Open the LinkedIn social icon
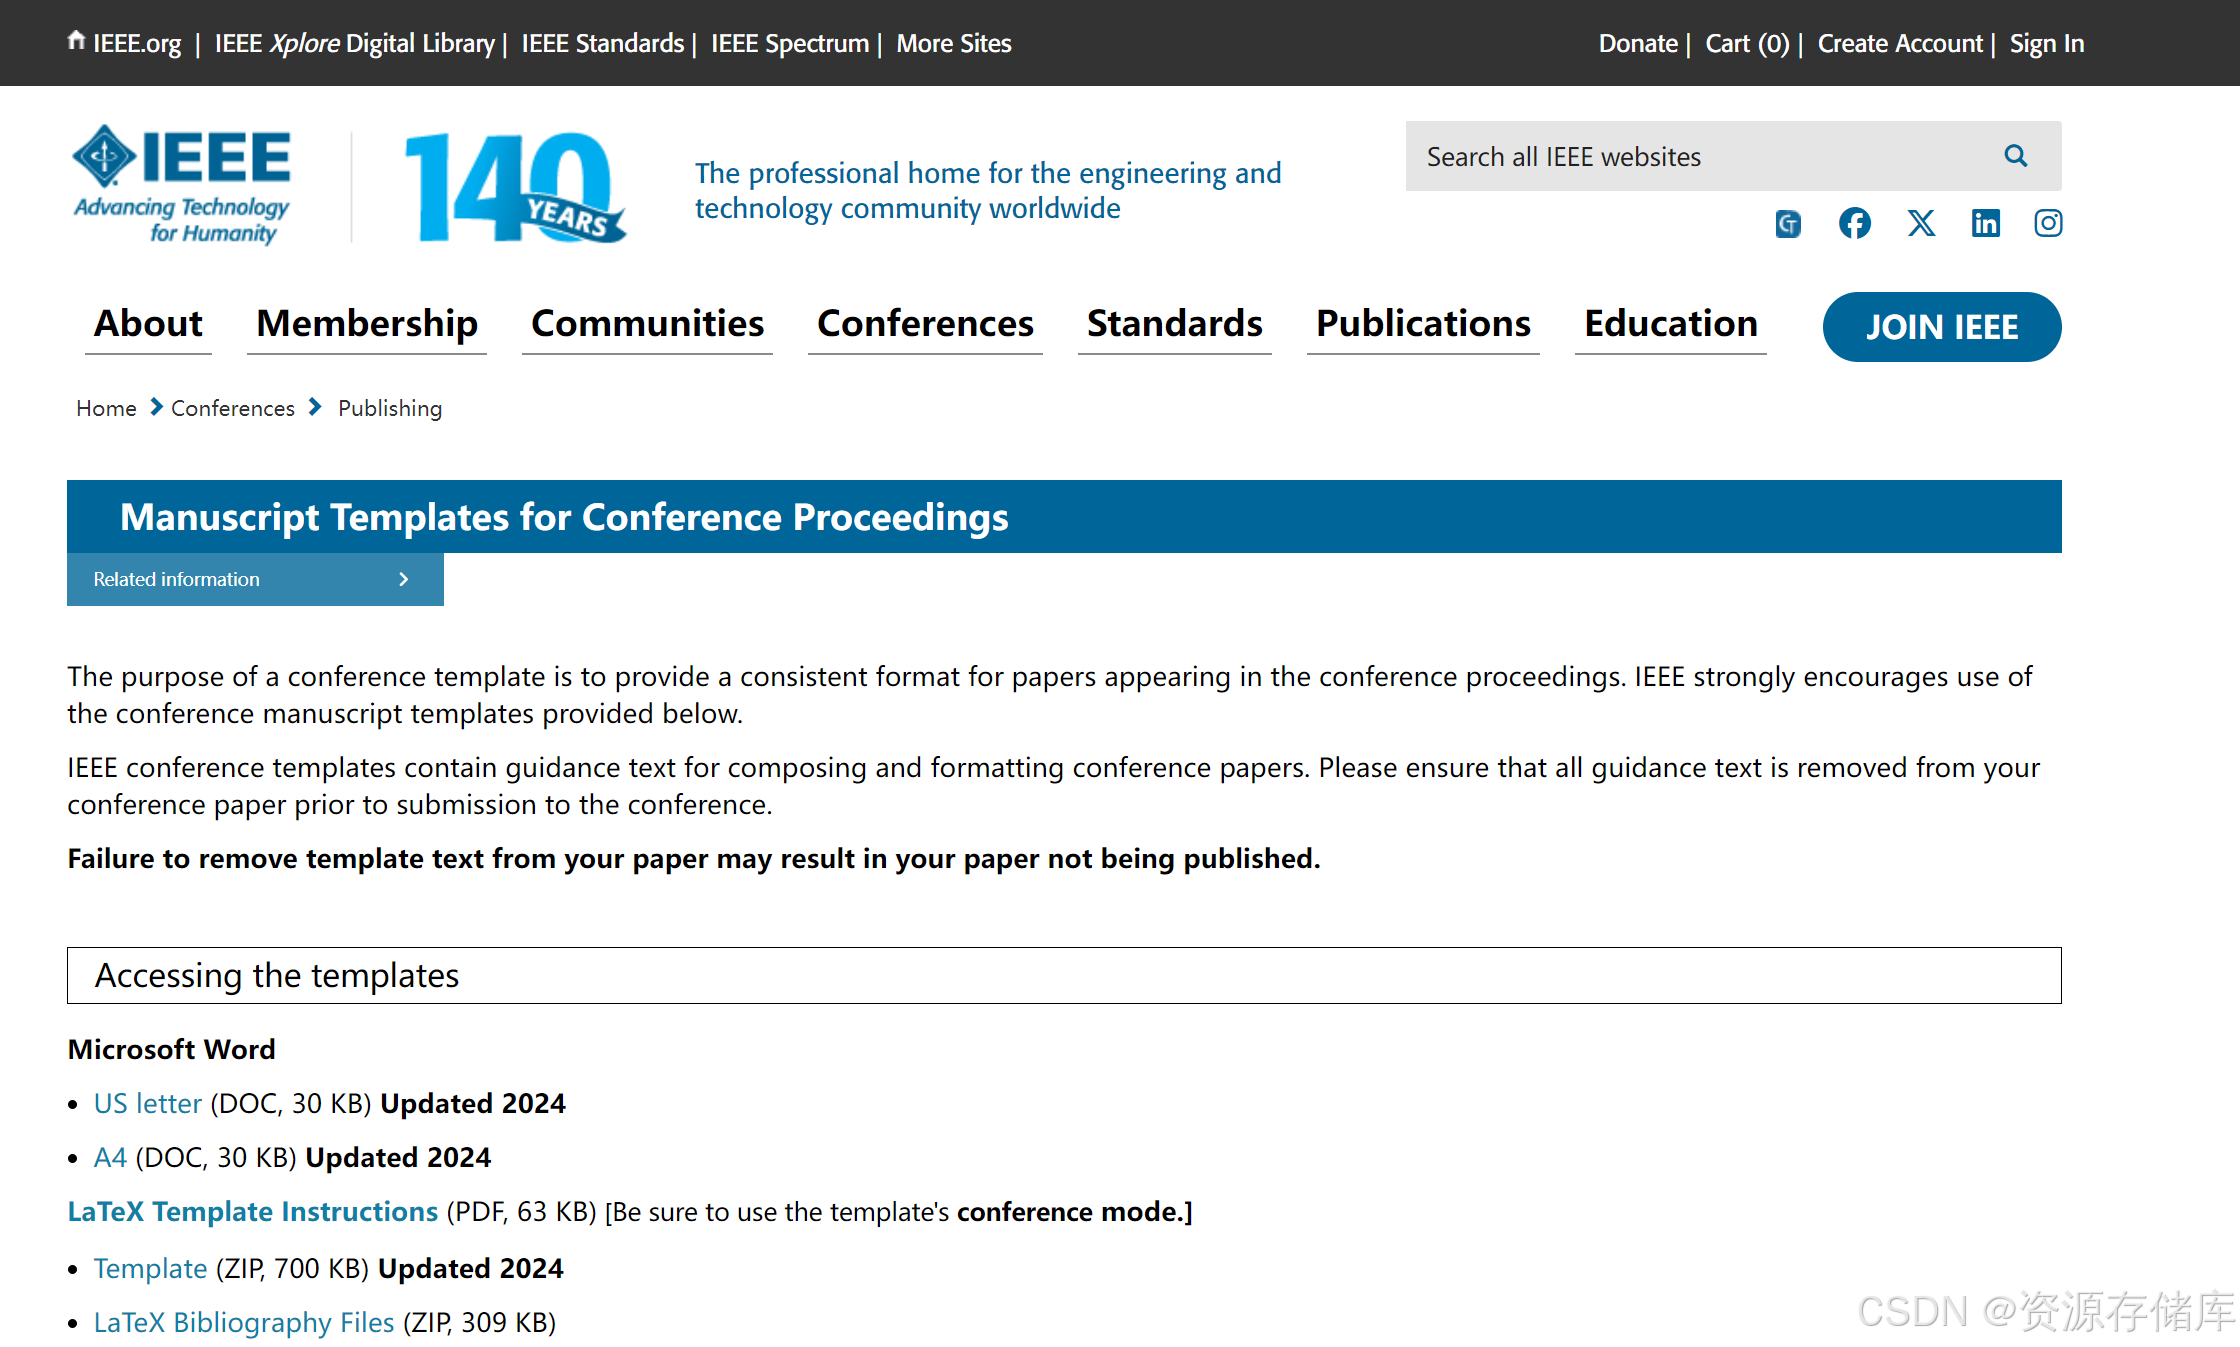 [1985, 223]
